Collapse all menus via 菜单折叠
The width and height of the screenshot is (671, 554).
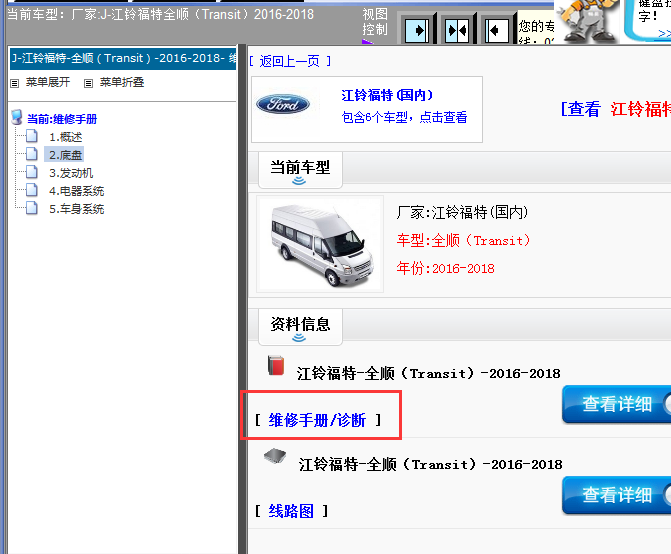point(122,82)
